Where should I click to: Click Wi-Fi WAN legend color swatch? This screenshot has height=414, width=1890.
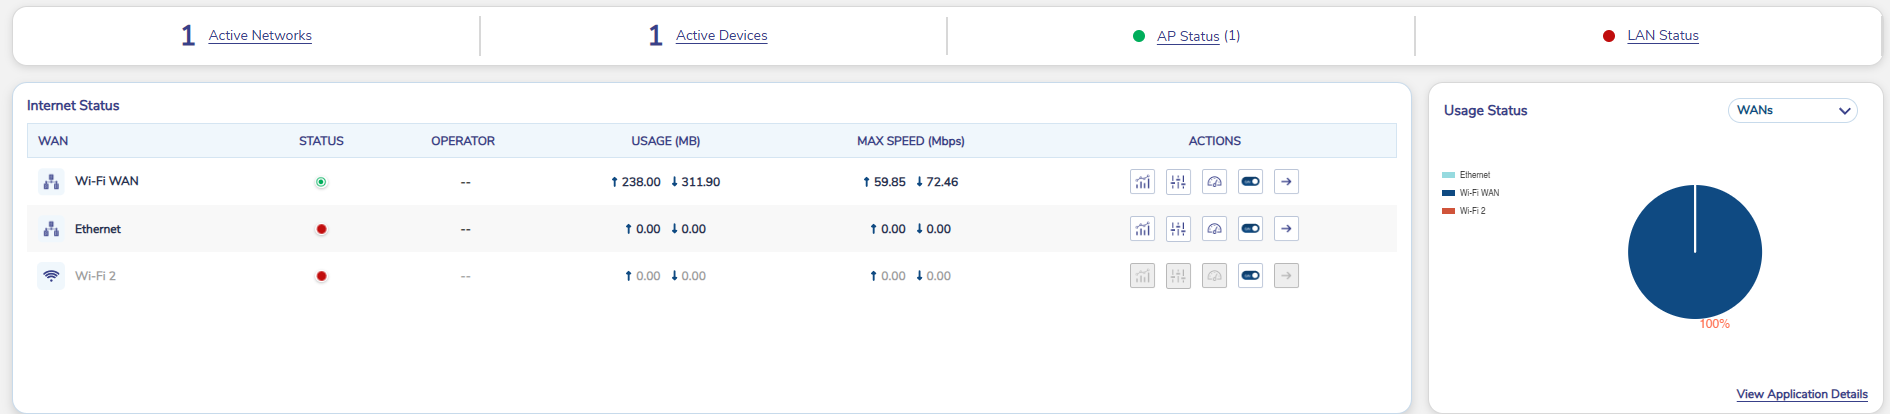click(x=1448, y=193)
